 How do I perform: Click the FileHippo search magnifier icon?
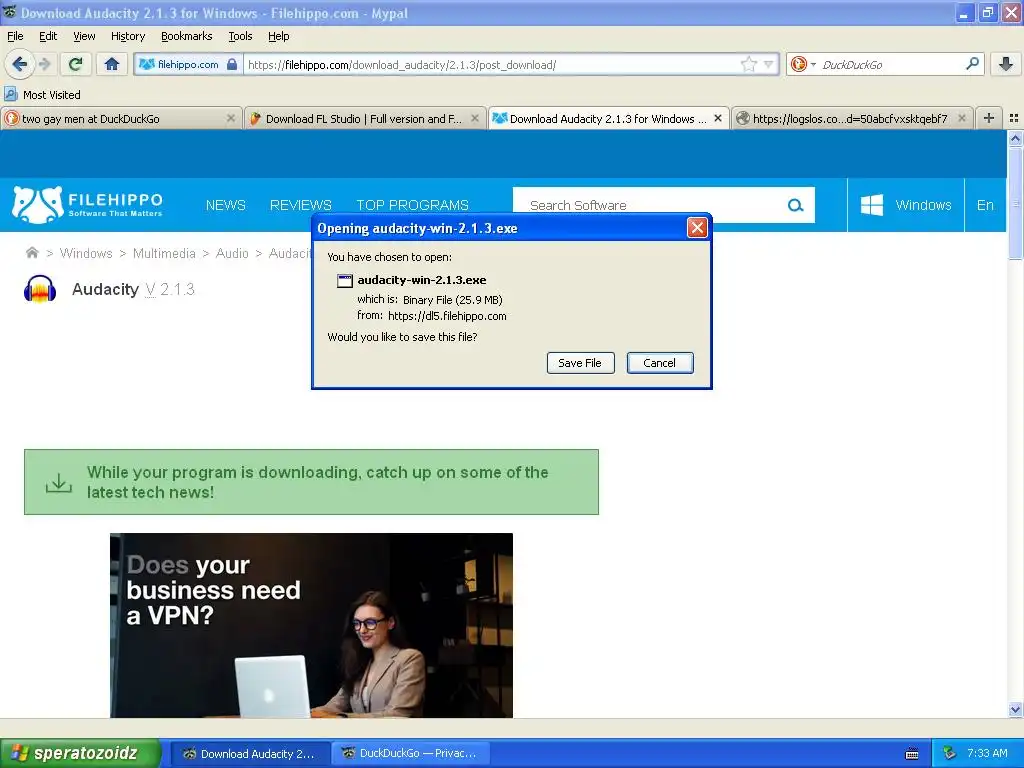pyautogui.click(x=795, y=206)
